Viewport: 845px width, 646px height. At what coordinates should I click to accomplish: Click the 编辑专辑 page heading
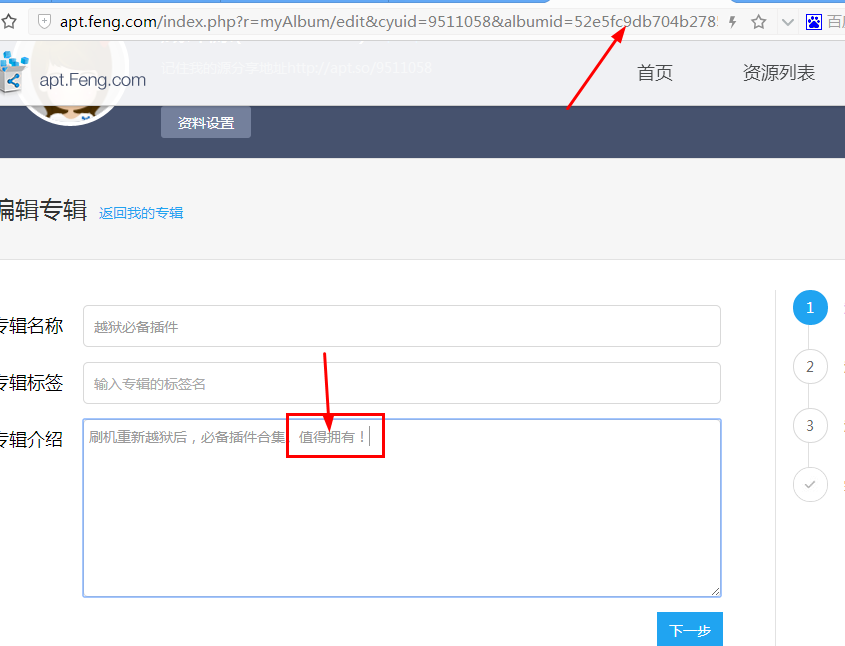[x=43, y=210]
